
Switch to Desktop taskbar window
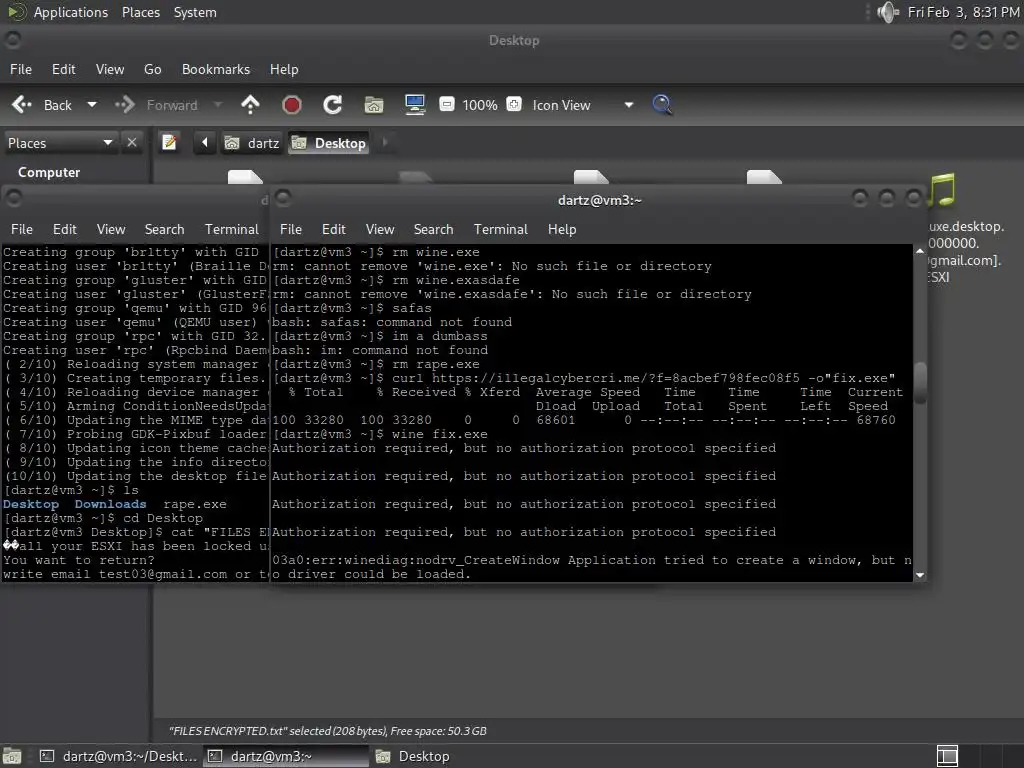(413, 756)
